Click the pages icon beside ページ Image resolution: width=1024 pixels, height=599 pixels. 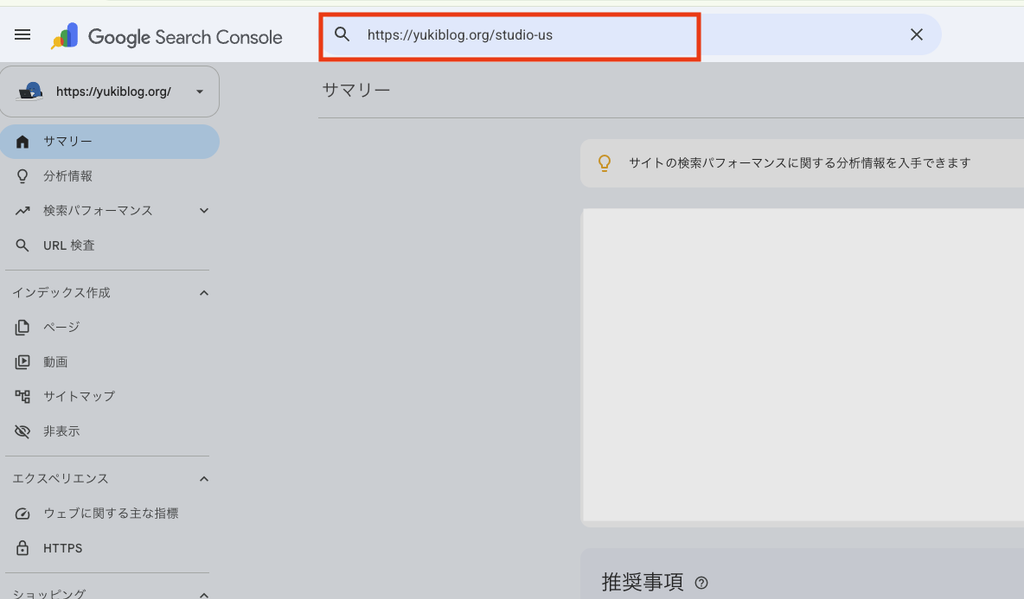[x=22, y=327]
